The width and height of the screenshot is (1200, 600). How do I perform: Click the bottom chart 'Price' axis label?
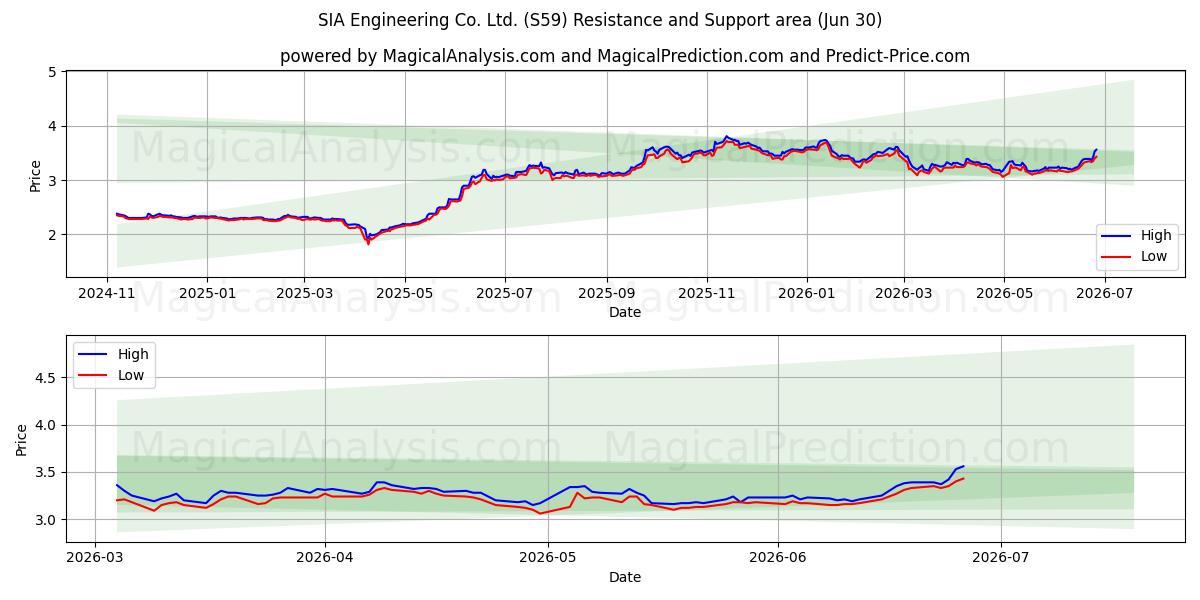[x=23, y=440]
